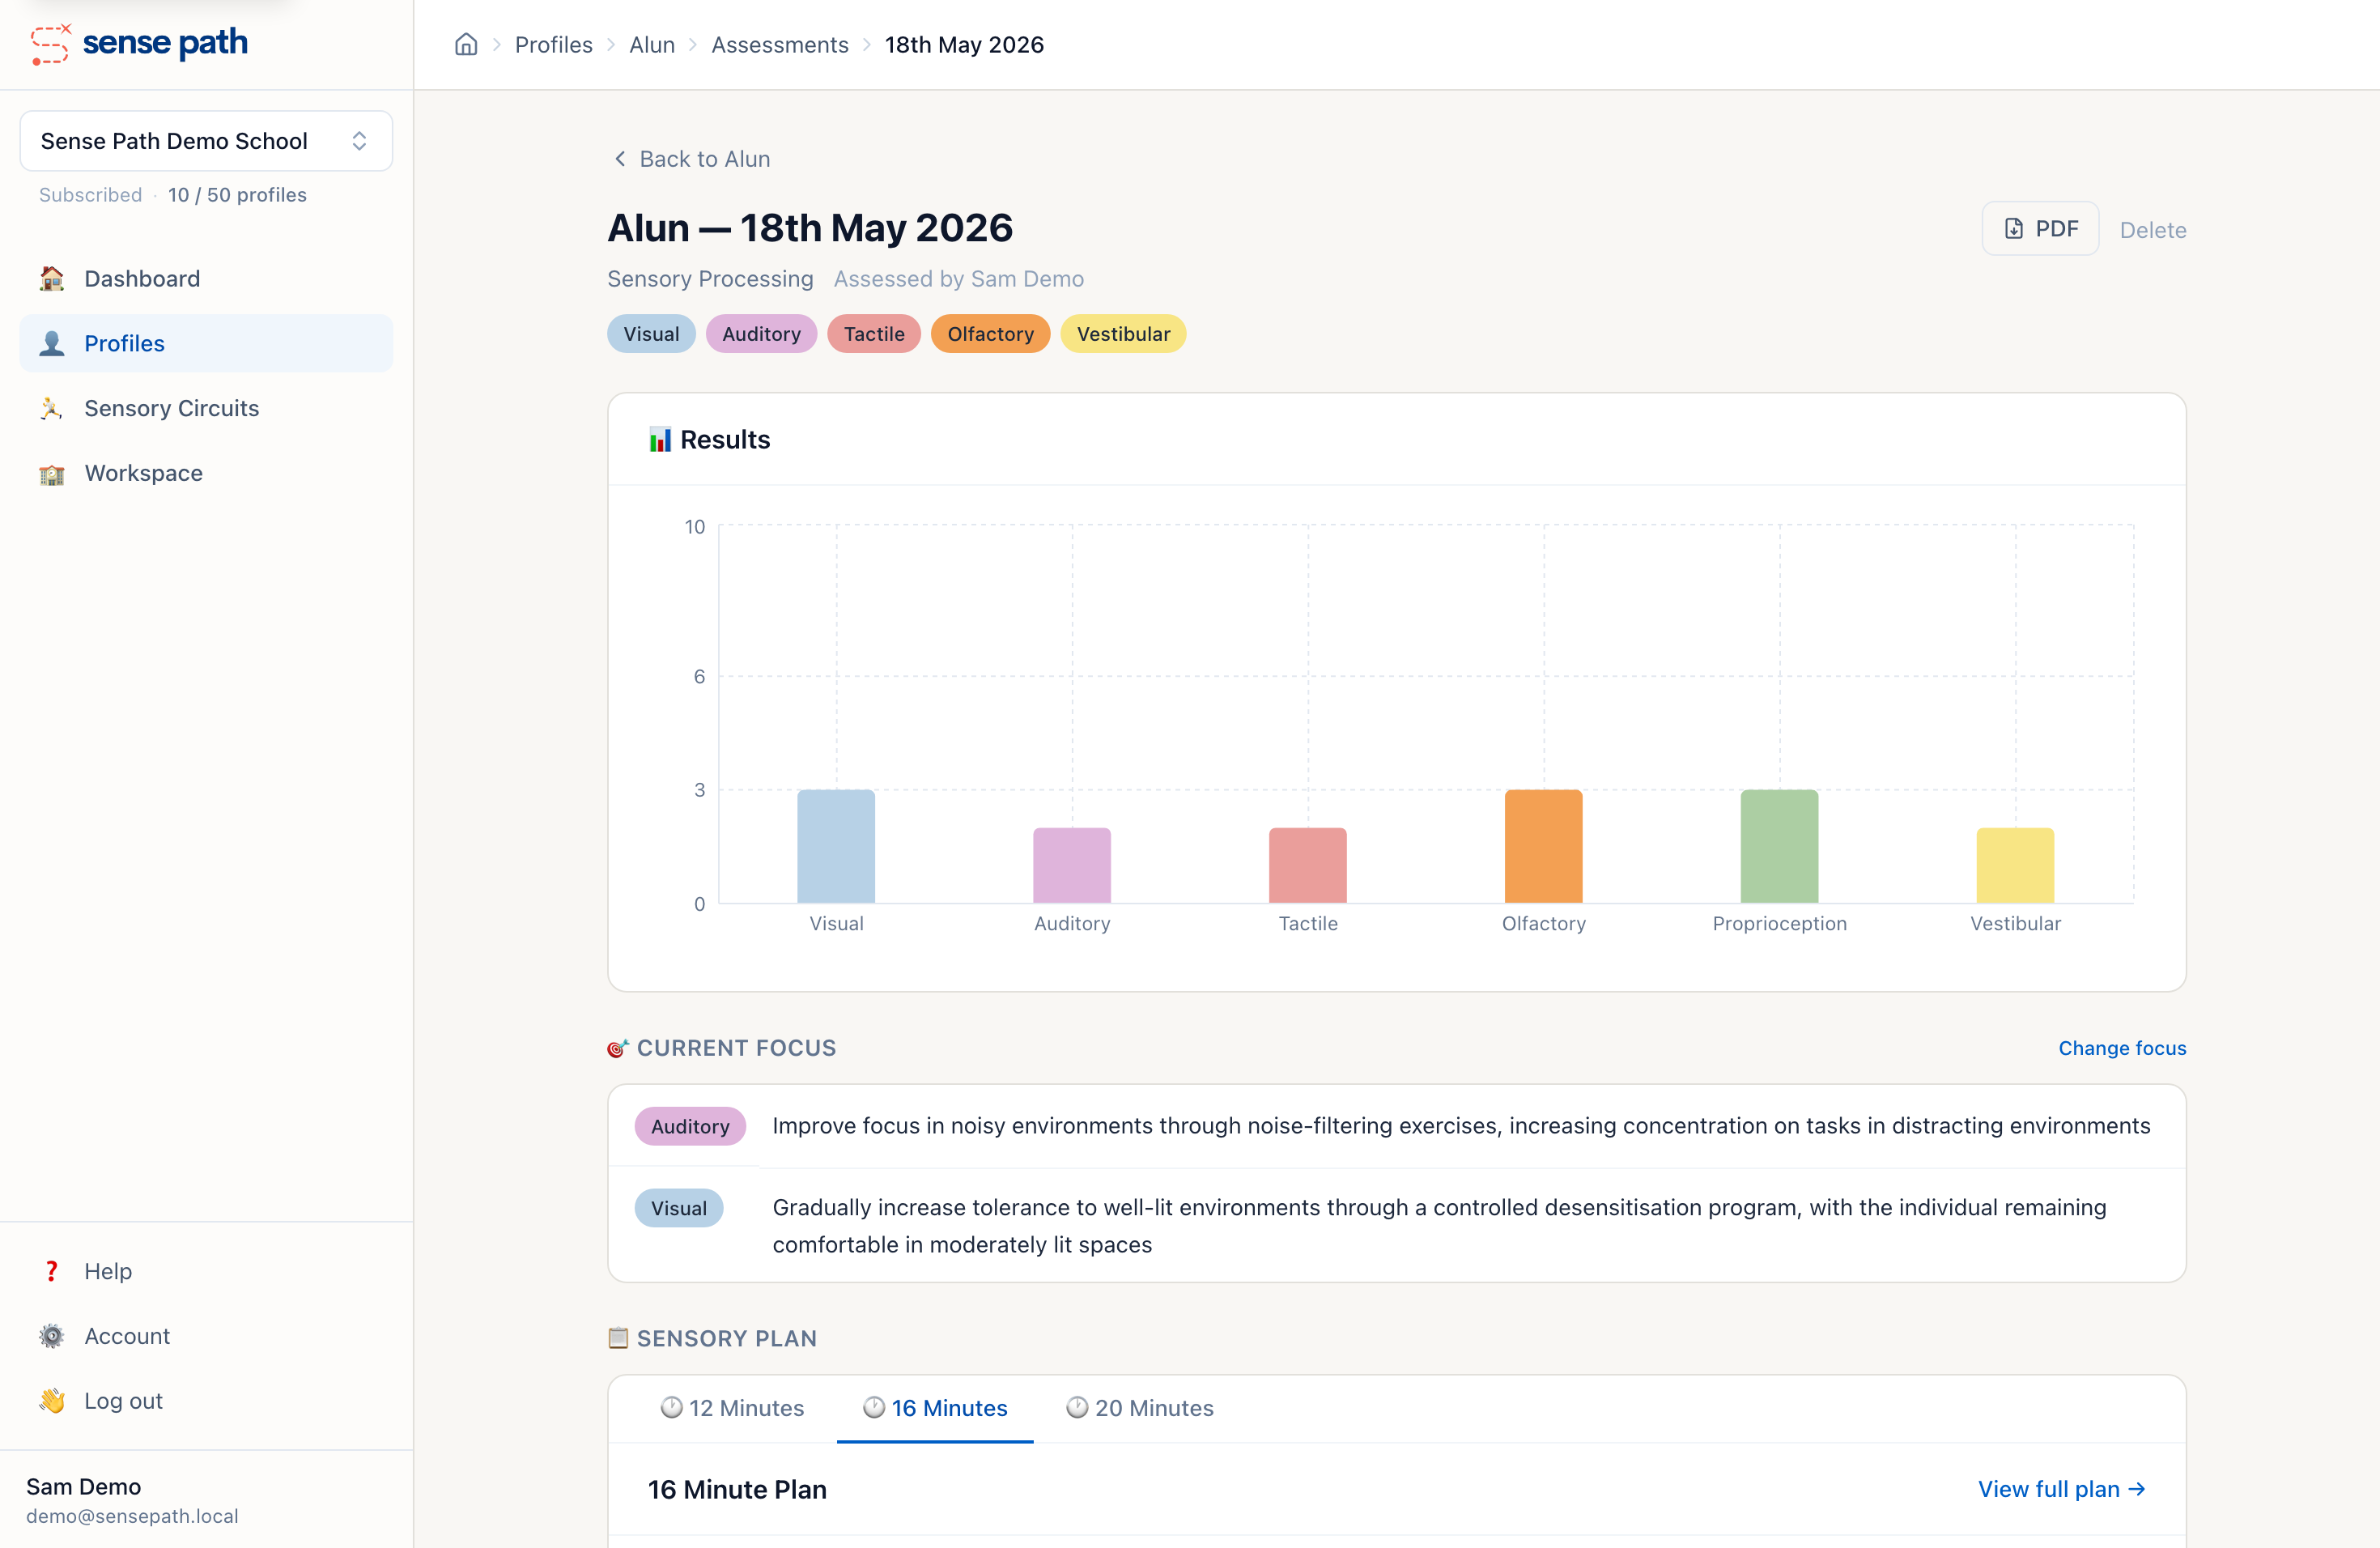This screenshot has height=1548, width=2380.
Task: Click the blue Visual tag under the title
Action: 651,334
